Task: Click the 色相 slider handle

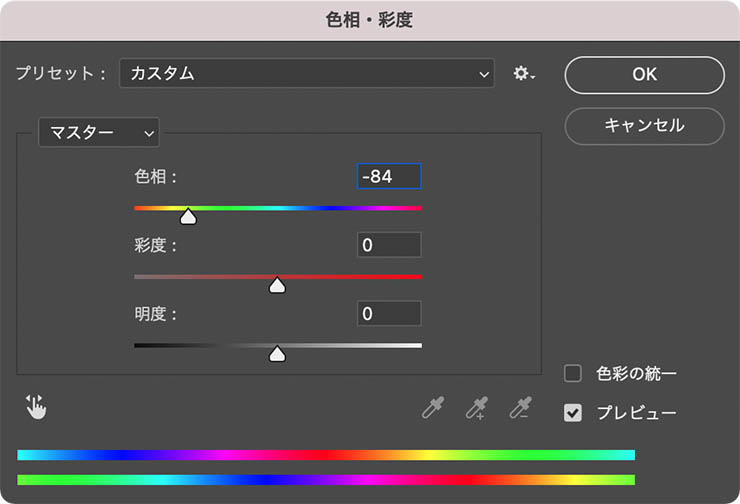Action: point(187,216)
